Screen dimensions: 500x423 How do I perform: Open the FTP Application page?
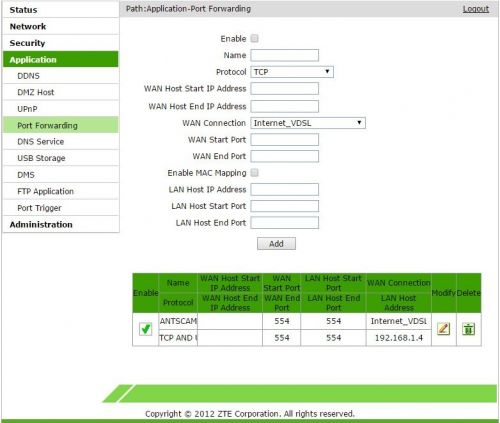61,191
